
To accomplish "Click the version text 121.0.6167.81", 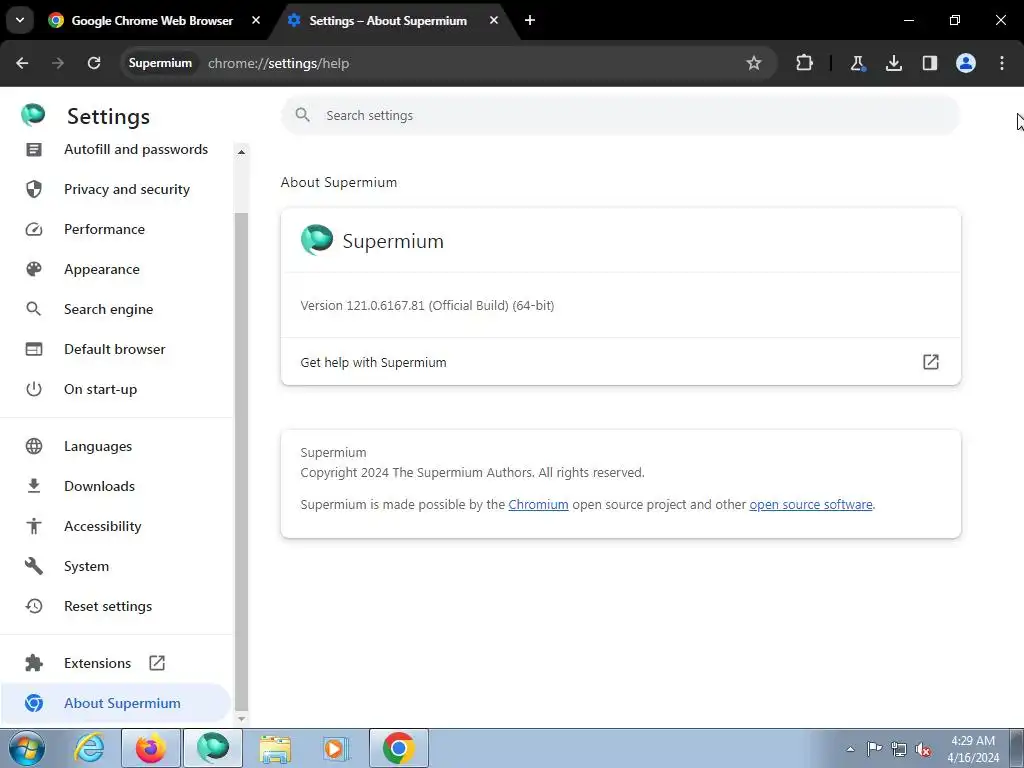I will [x=427, y=306].
